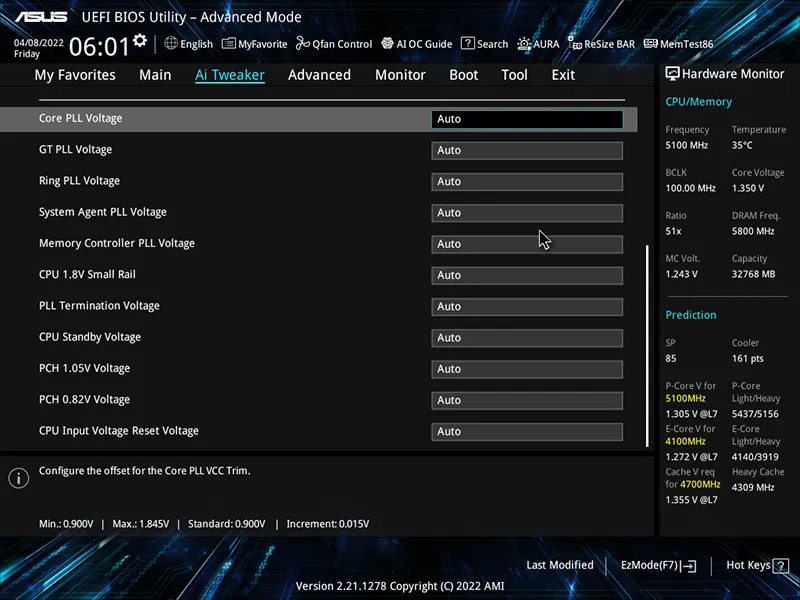
Task: Select the PLL Termination Voltage label
Action: 99,306
